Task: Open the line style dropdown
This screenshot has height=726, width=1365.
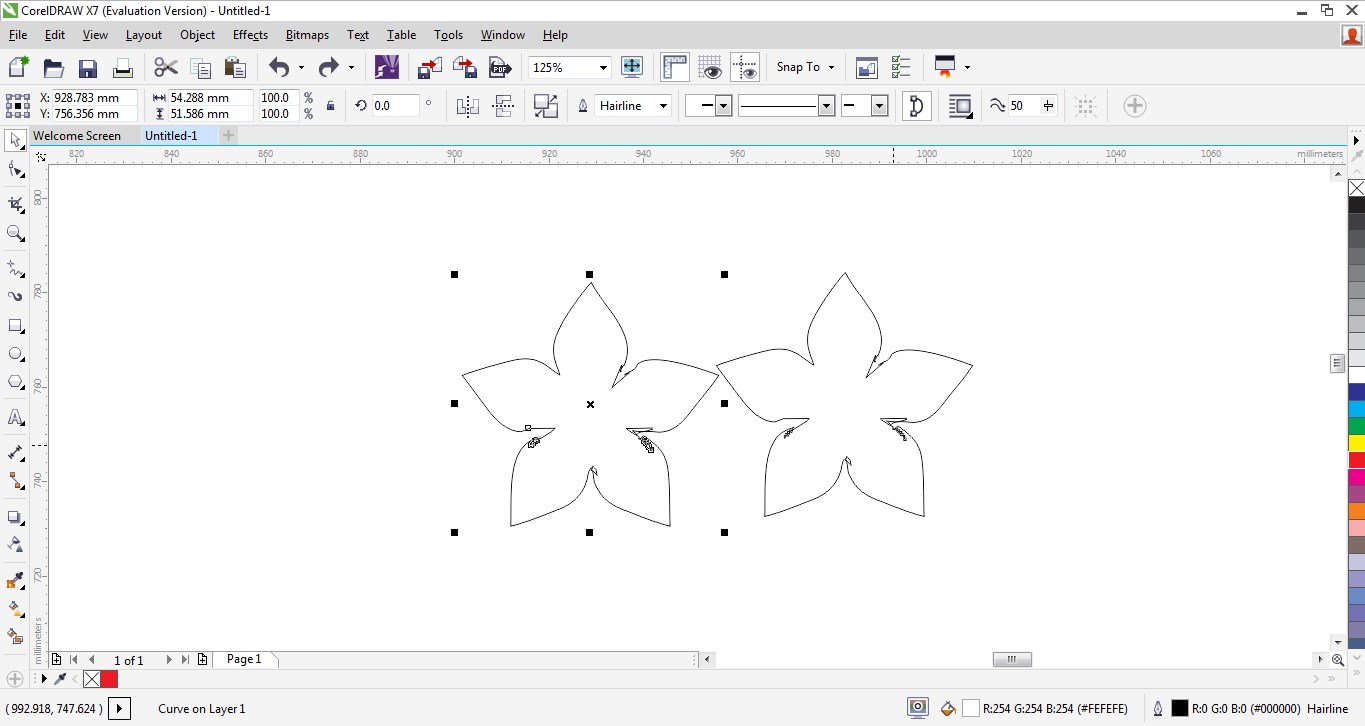Action: tap(826, 106)
